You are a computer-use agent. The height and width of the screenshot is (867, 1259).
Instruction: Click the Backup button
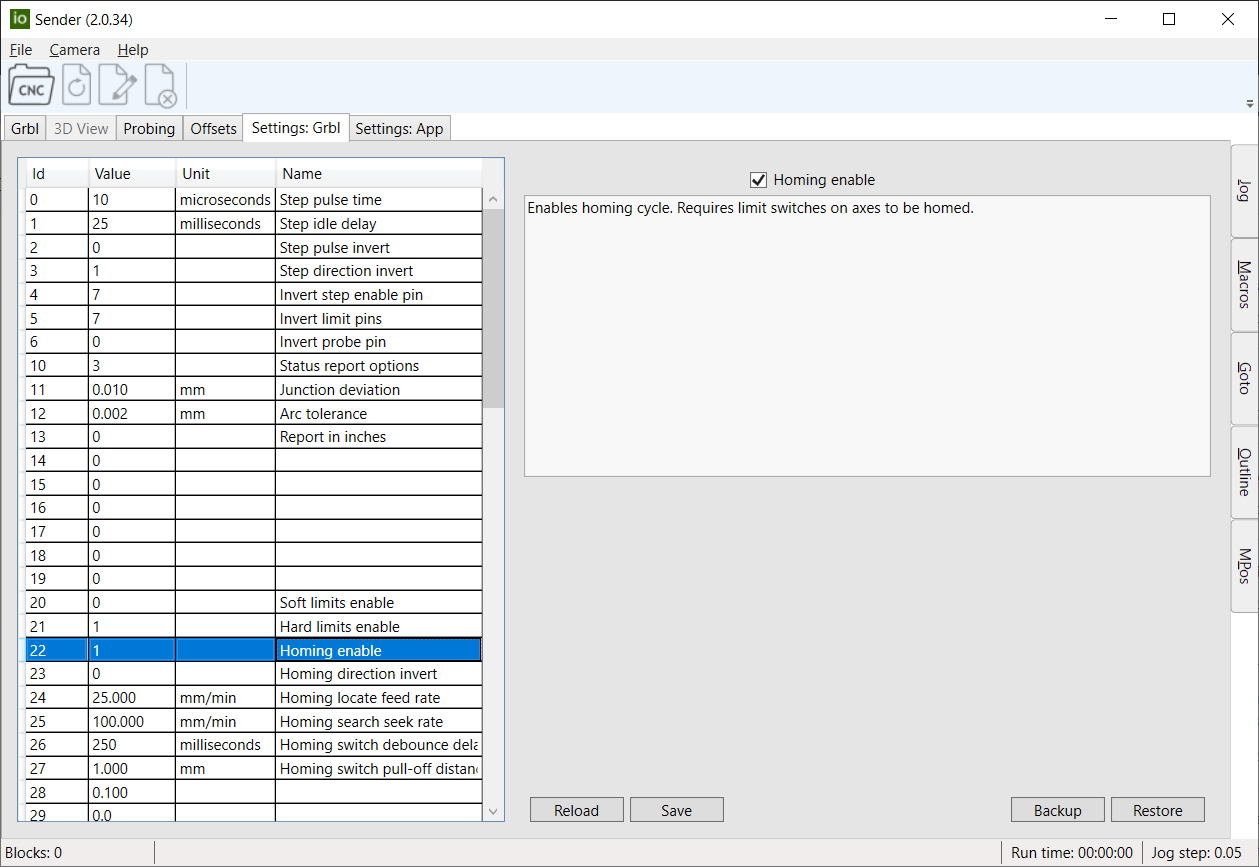(1057, 810)
